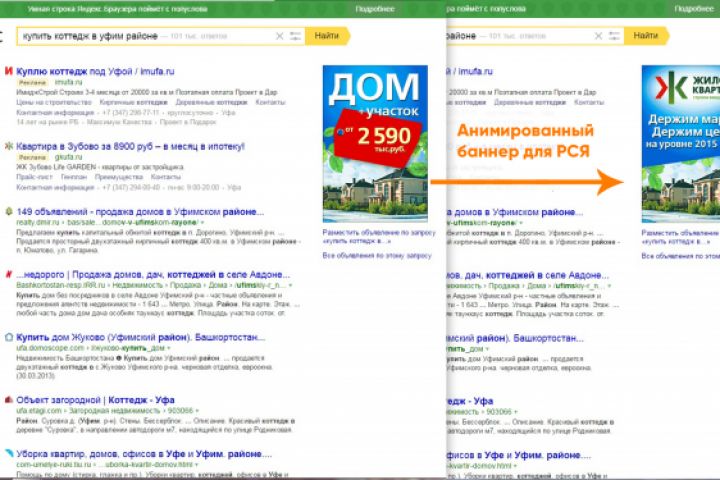Click the 'Найти' button in the left screenshot
The width and height of the screenshot is (720, 480).
[327, 35]
